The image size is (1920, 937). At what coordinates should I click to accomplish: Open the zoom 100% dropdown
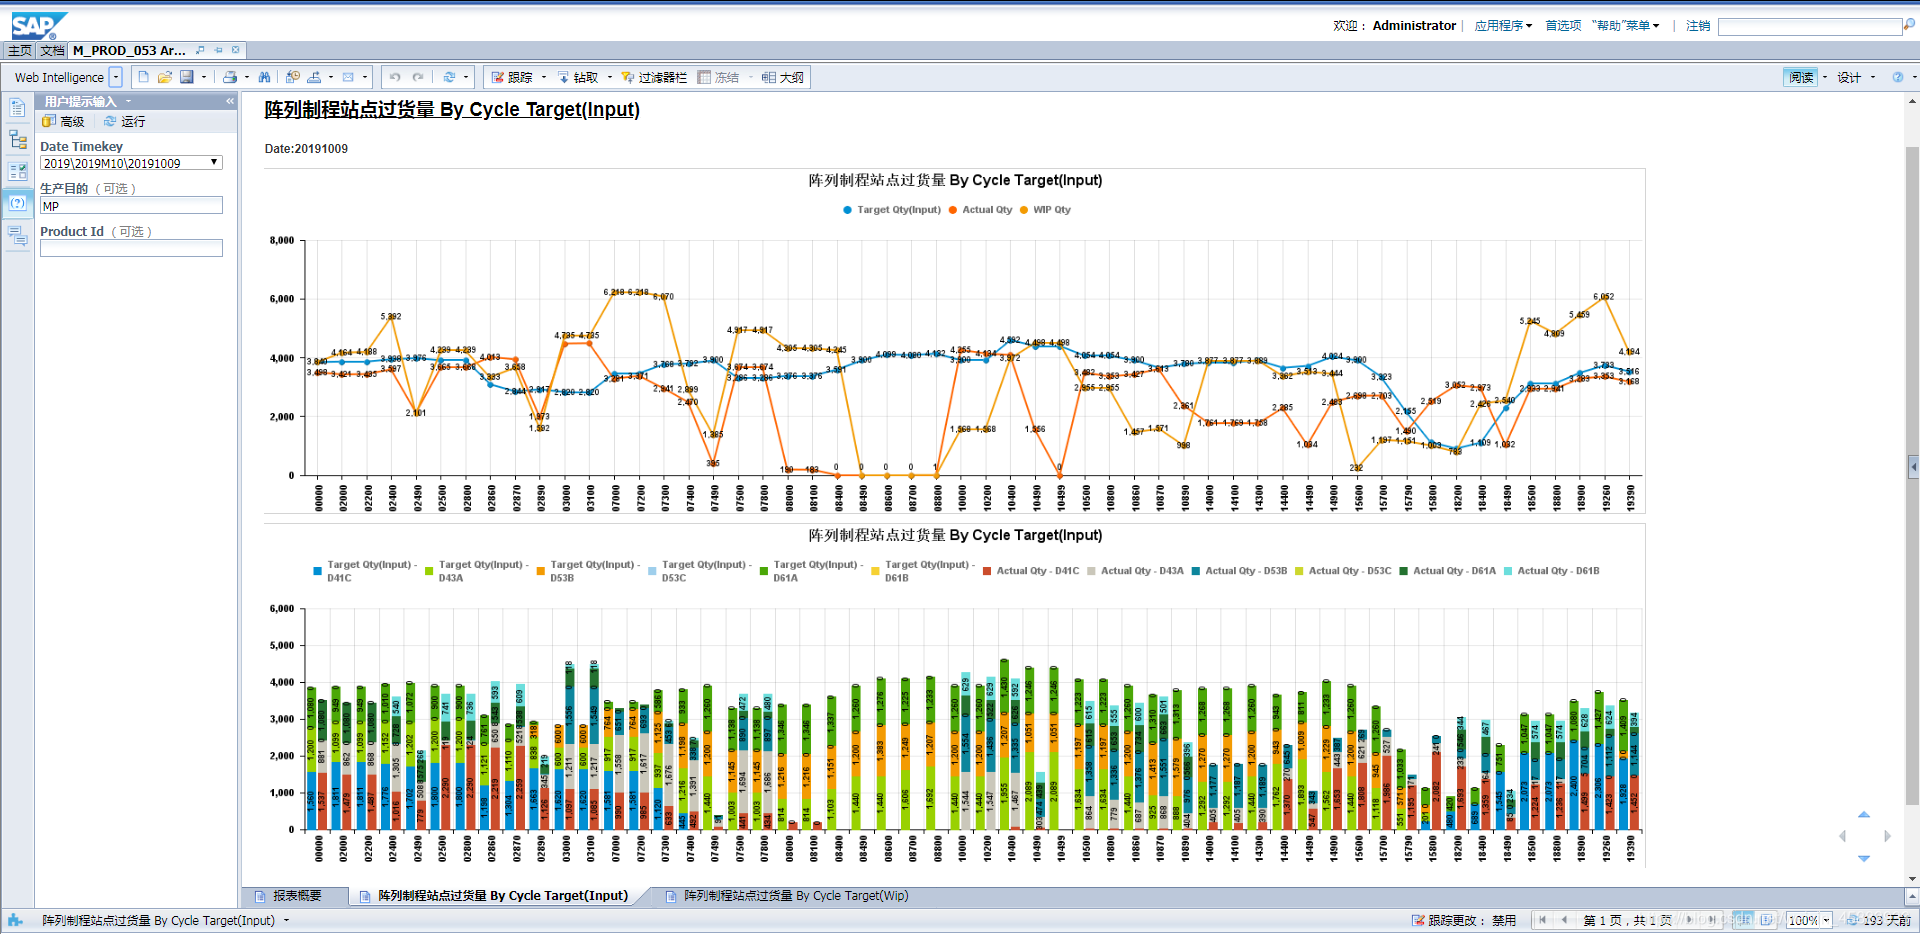1826,920
